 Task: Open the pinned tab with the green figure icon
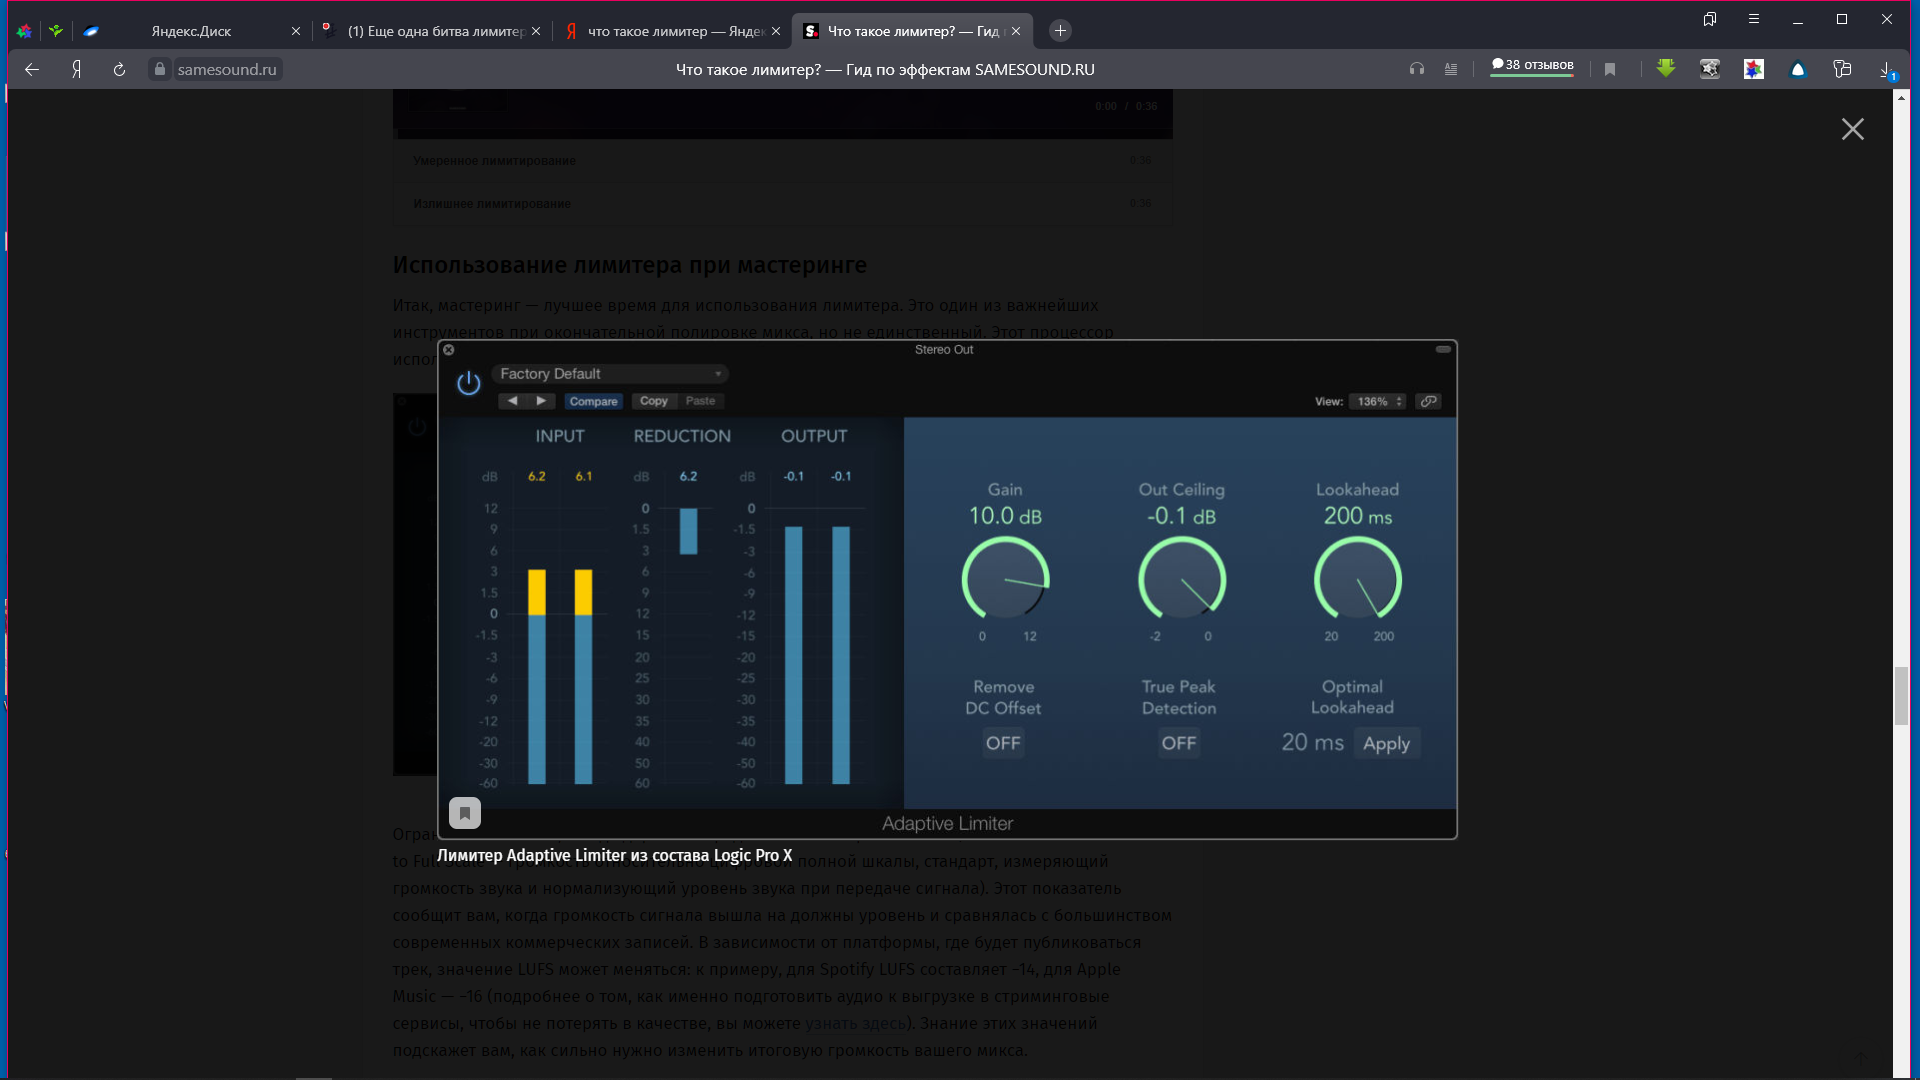[x=56, y=31]
